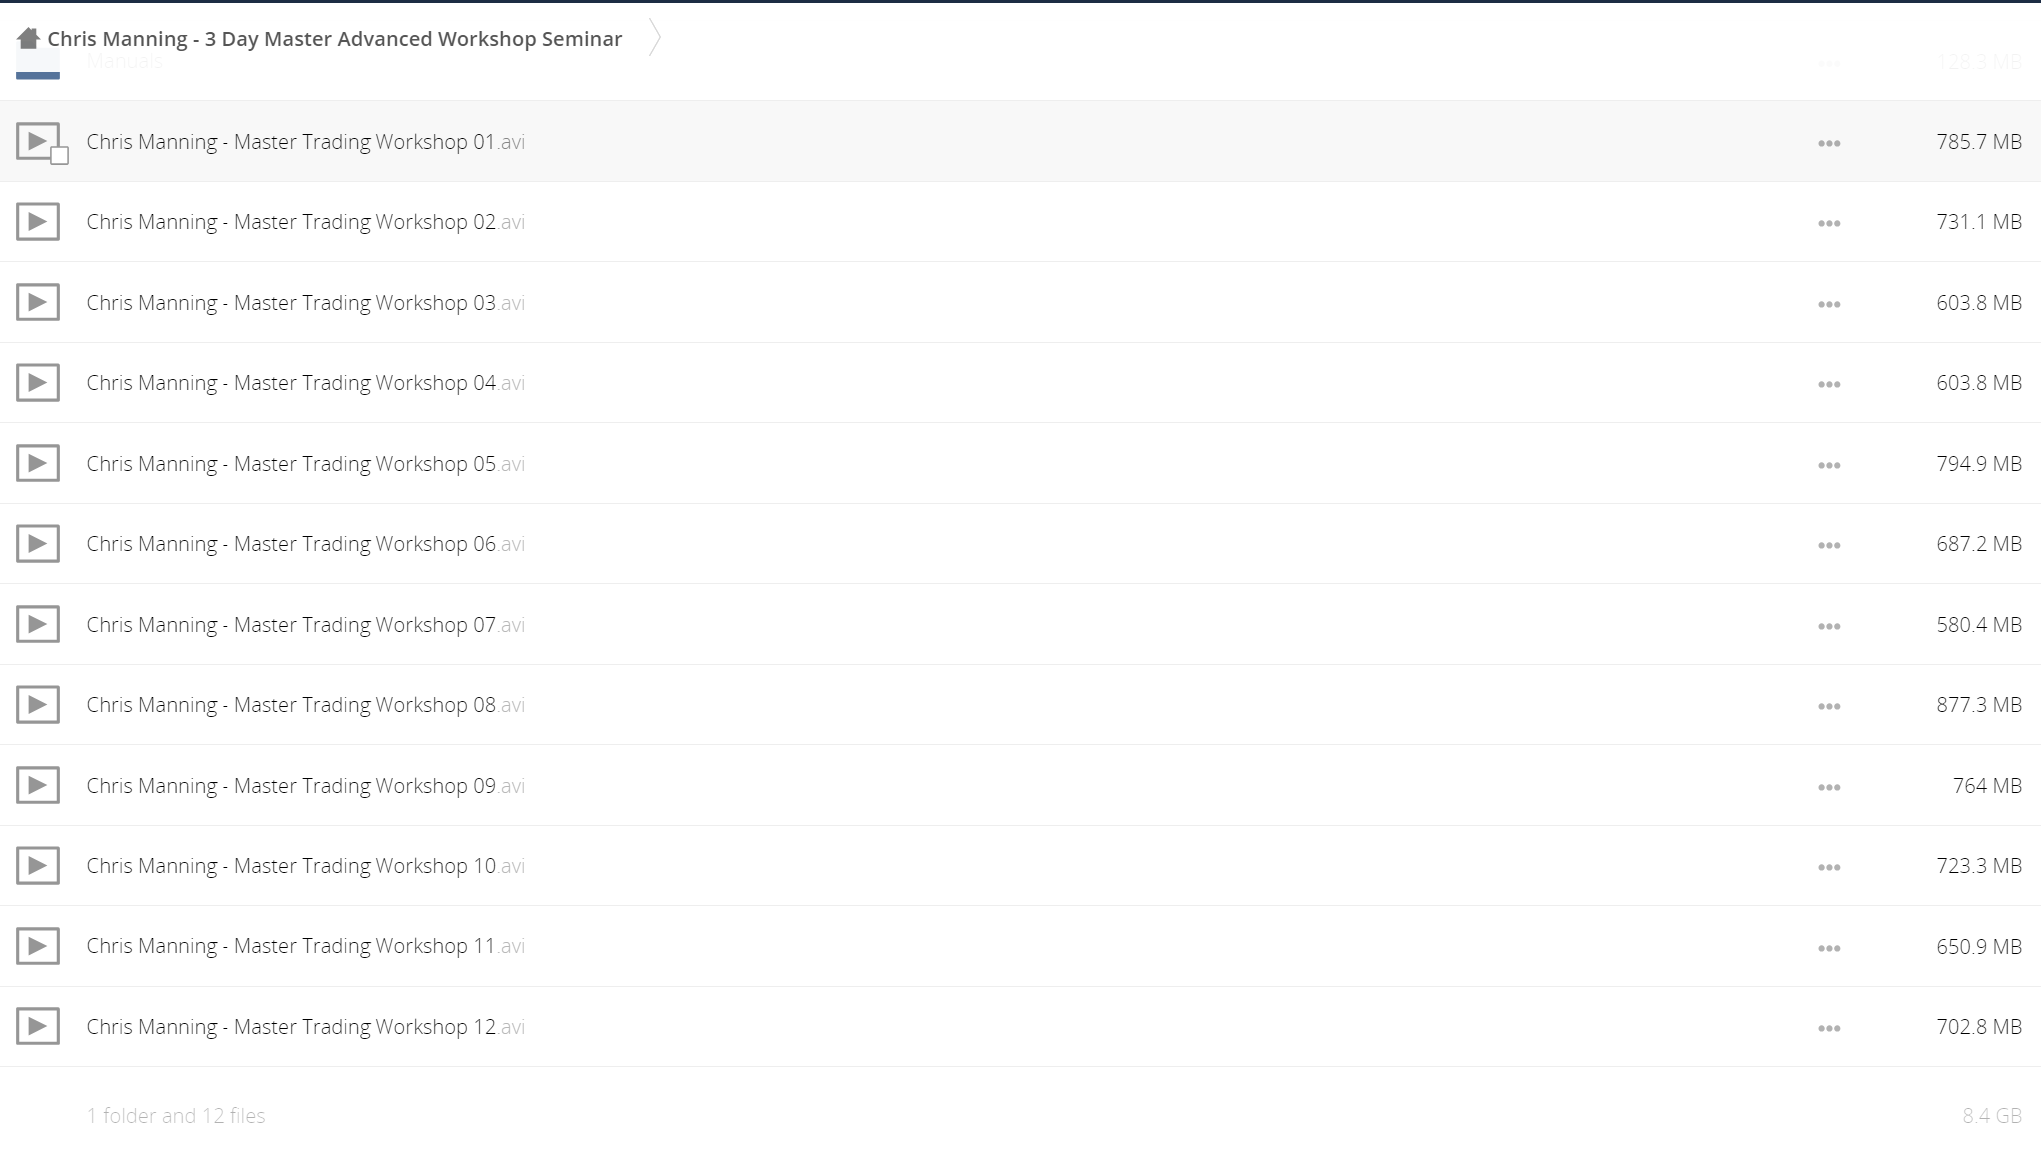
Task: Open the more options menu for Workshop 05.avi
Action: tap(1829, 466)
